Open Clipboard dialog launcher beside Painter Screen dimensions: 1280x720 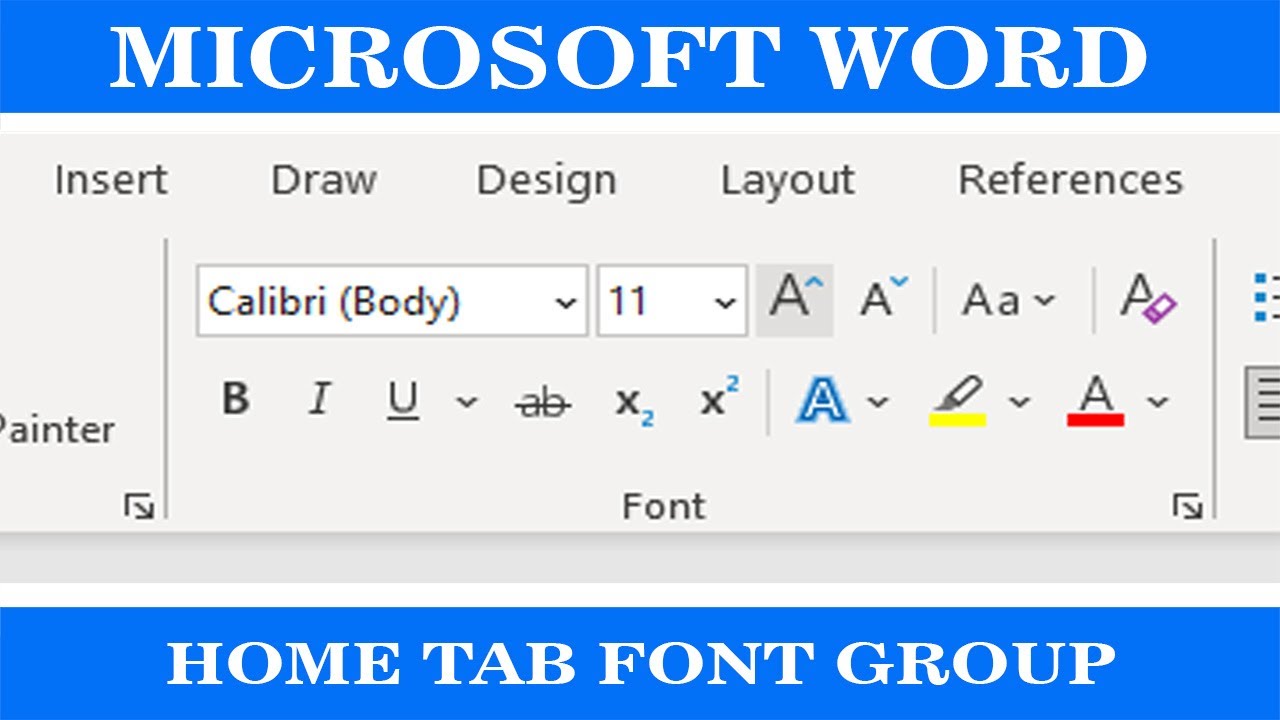coord(139,508)
